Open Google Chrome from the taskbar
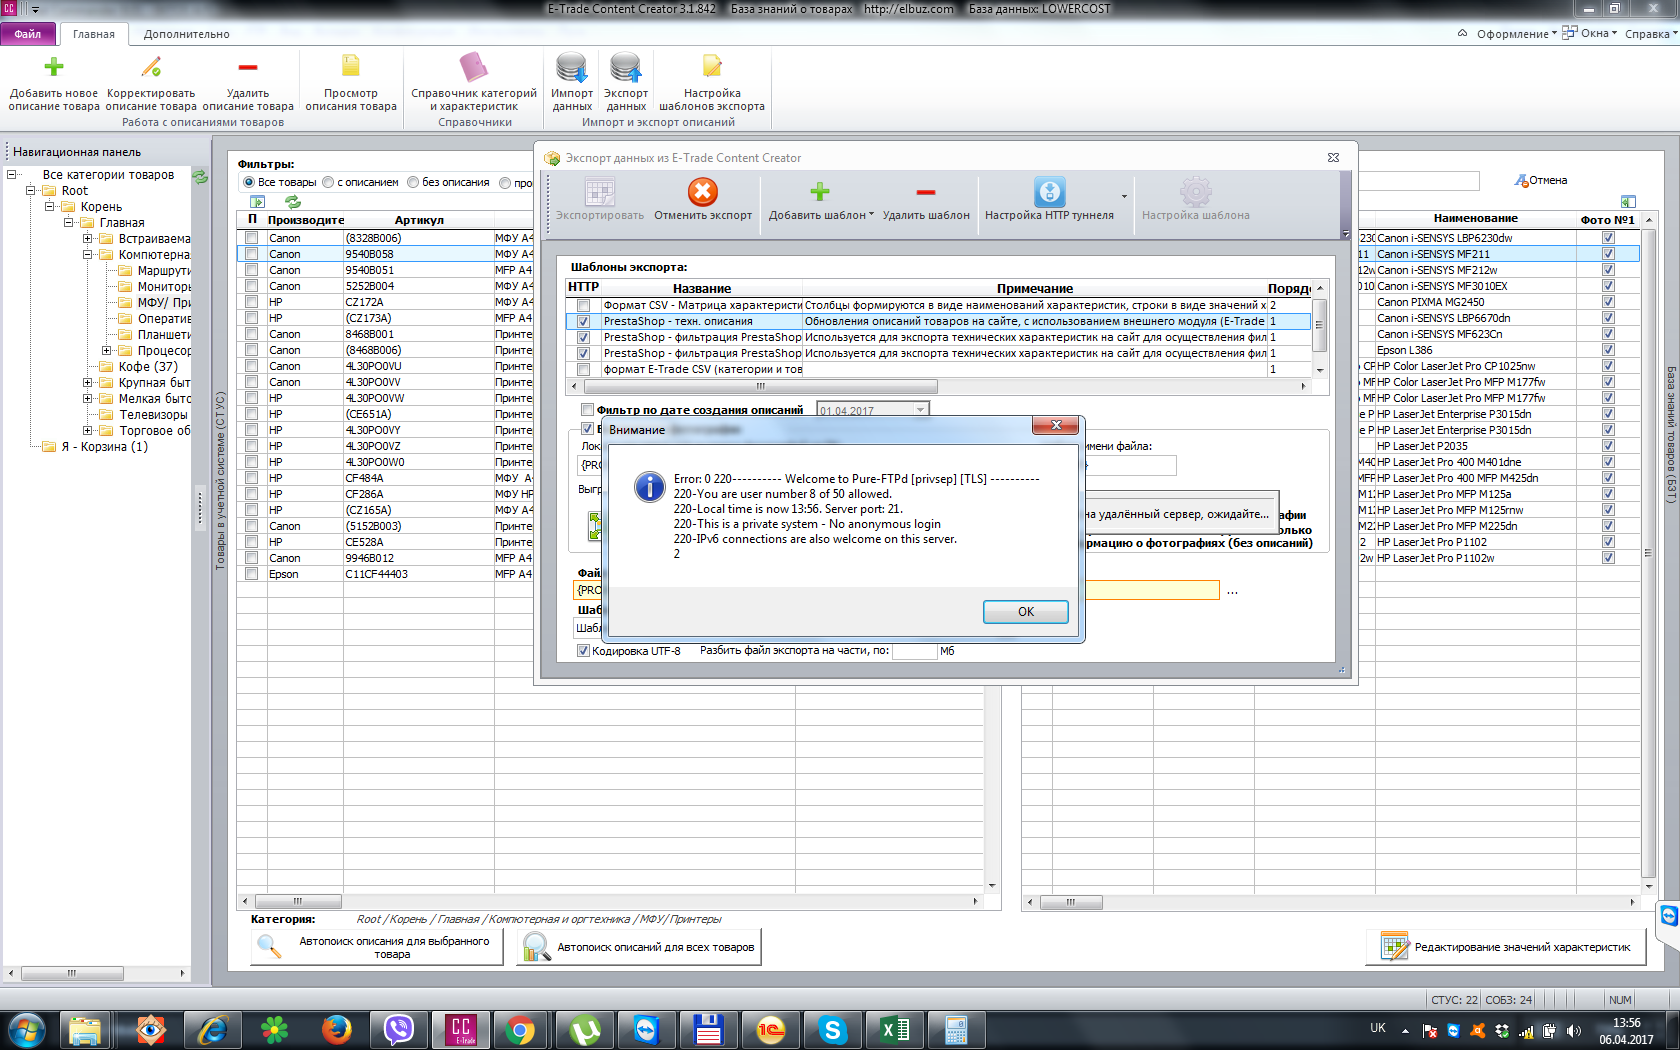The image size is (1680, 1050). pyautogui.click(x=521, y=1029)
